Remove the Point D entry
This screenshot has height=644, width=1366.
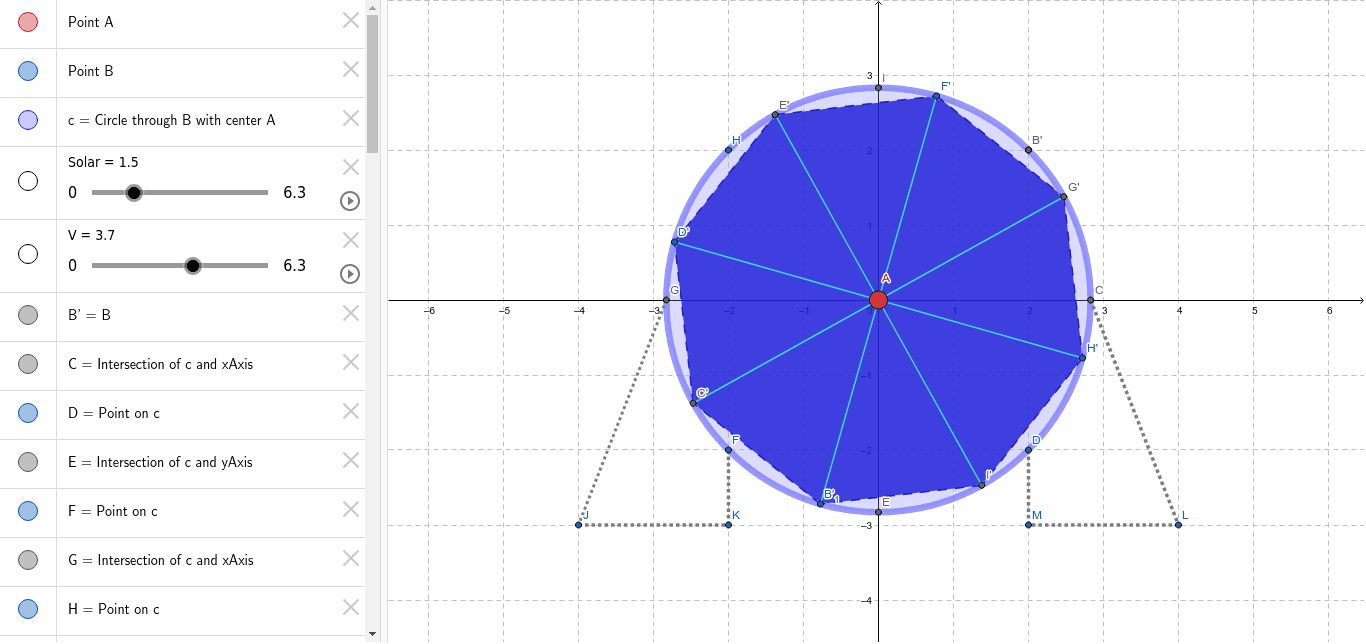[350, 411]
